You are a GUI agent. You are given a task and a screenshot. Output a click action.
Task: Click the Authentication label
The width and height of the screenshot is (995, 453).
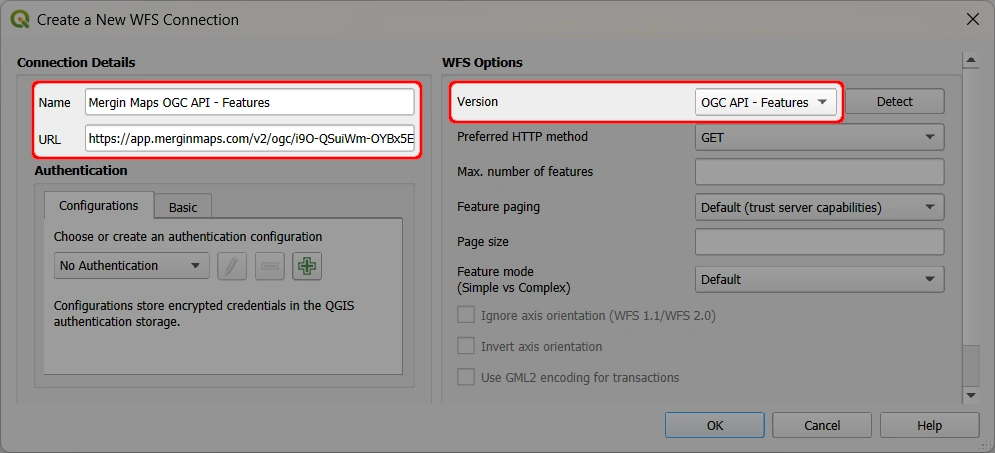pyautogui.click(x=81, y=170)
